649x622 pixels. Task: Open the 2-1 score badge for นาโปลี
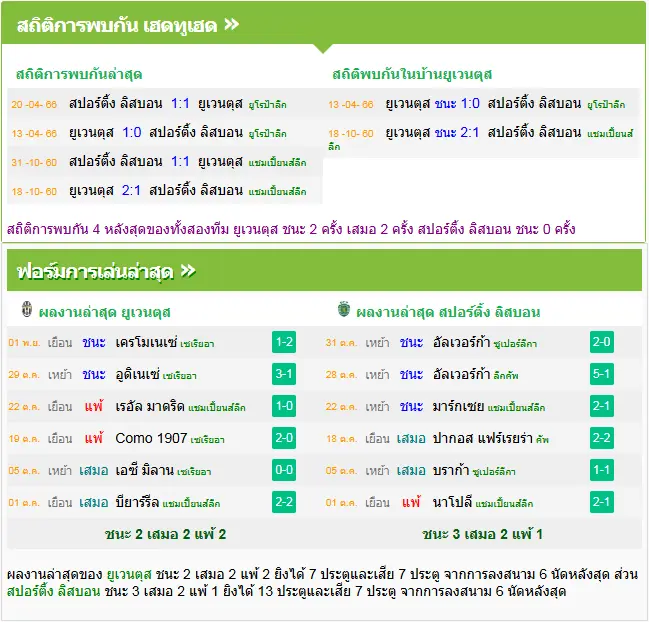pyautogui.click(x=601, y=502)
